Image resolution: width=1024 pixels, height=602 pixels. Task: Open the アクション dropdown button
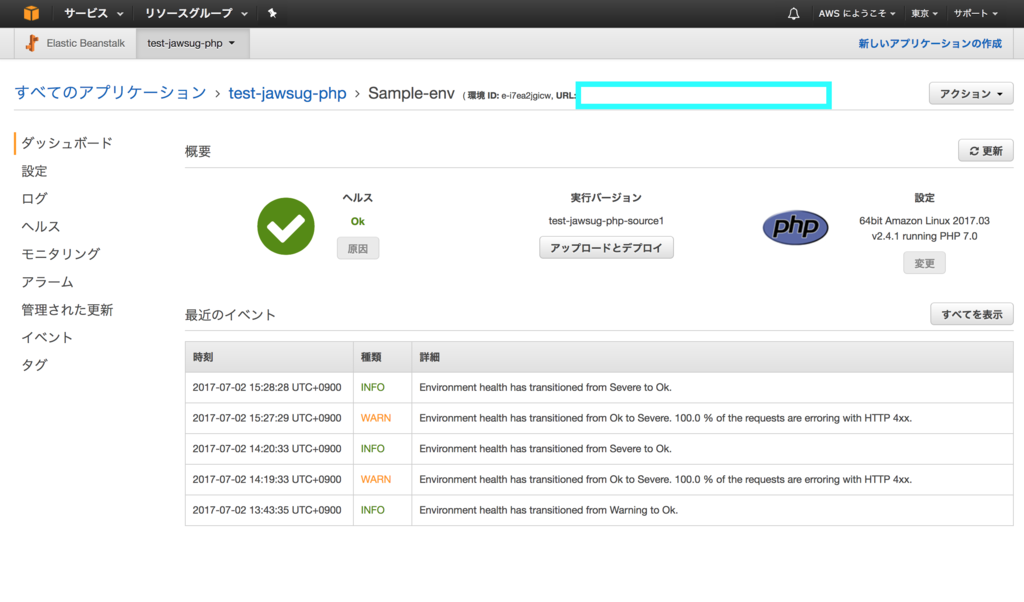[x=971, y=93]
